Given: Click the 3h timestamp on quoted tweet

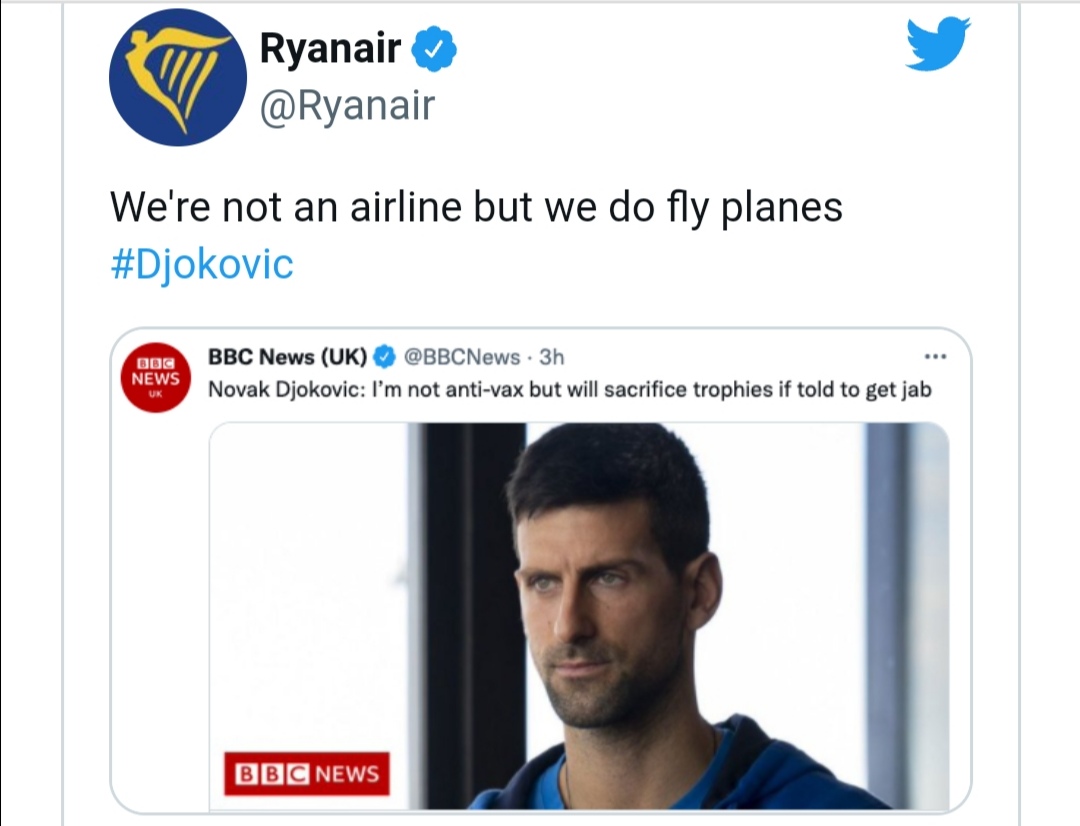Looking at the screenshot, I should pyautogui.click(x=552, y=357).
